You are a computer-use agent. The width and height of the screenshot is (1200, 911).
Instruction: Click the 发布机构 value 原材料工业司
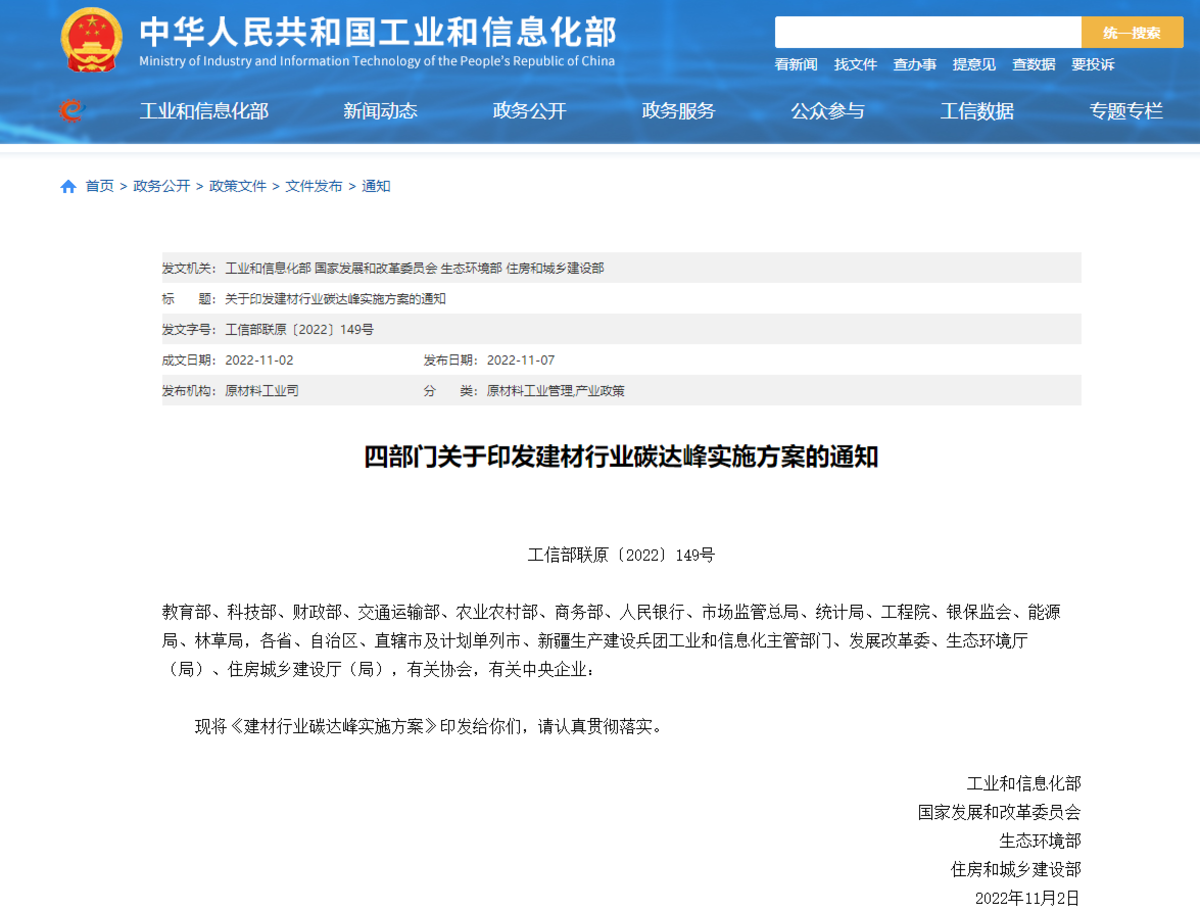coord(262,391)
